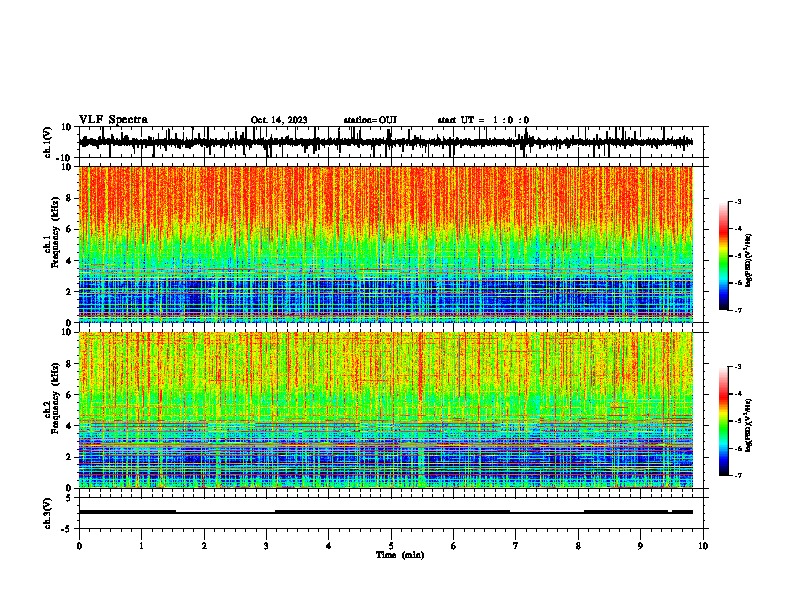Click the "6" kHz tick on ch.1 frequency axis

(x=70, y=229)
